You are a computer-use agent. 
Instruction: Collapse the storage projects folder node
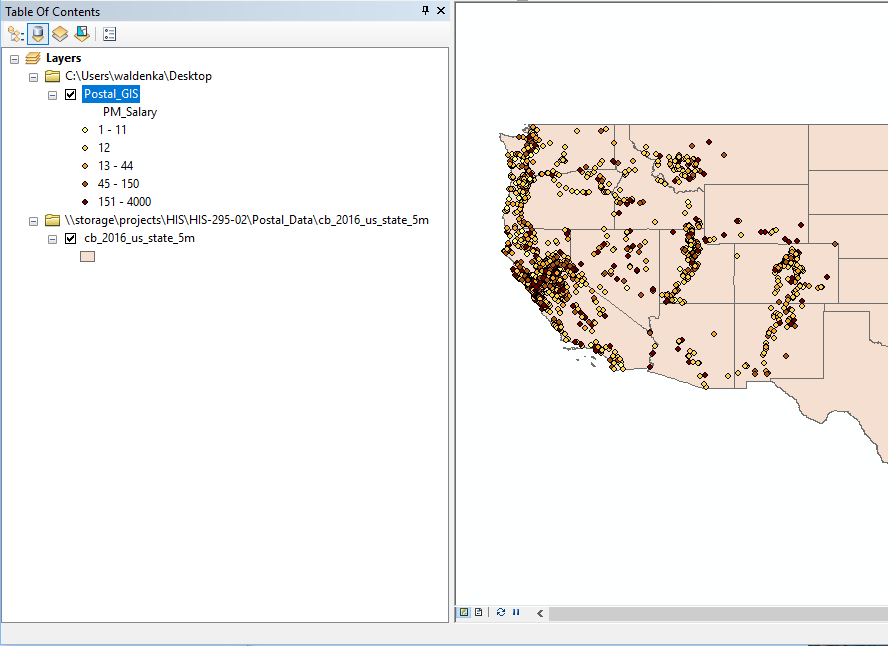point(33,221)
